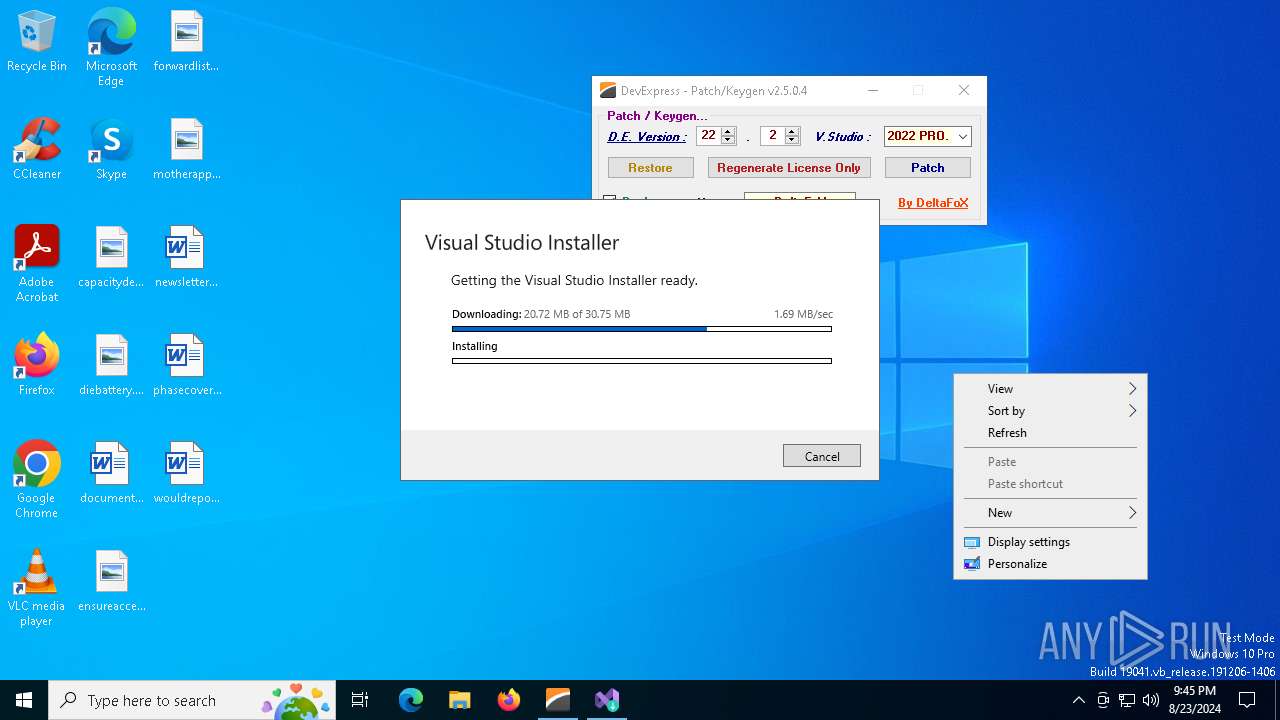
Task: Cancel the Visual Studio Installer setup
Action: coord(822,456)
